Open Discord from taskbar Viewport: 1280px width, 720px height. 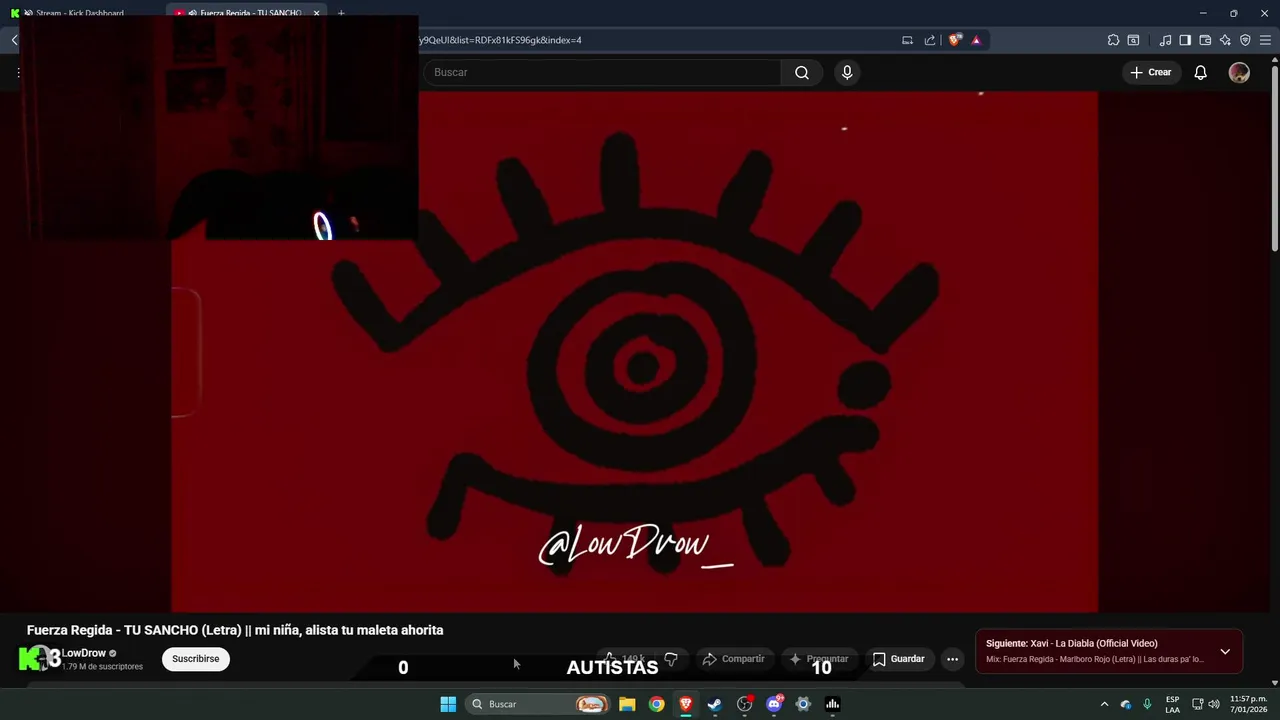(x=774, y=704)
